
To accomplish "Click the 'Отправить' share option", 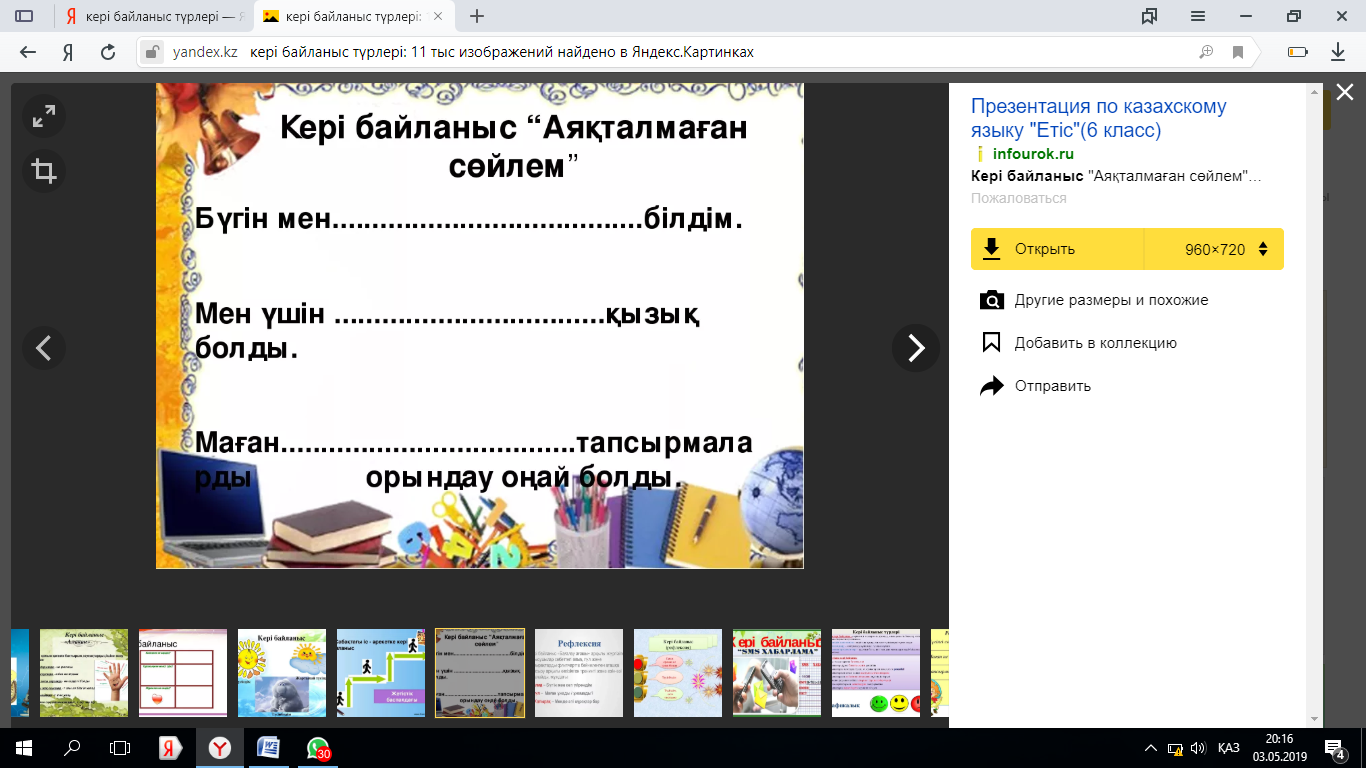I will (1035, 386).
